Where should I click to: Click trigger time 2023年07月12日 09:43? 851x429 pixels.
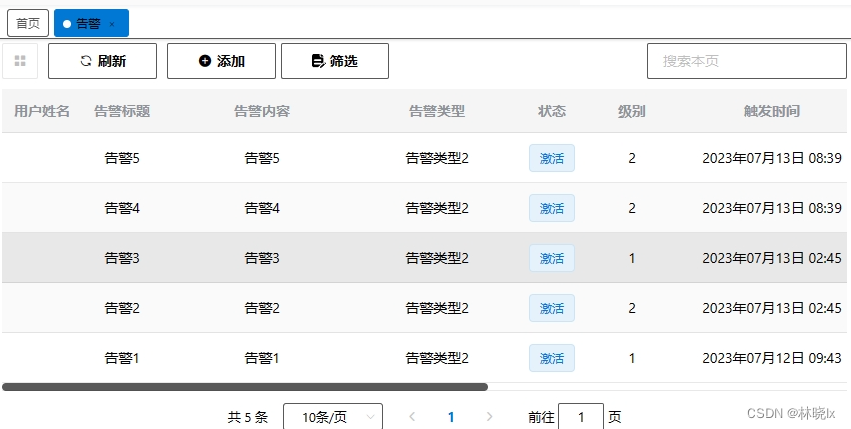pos(772,358)
